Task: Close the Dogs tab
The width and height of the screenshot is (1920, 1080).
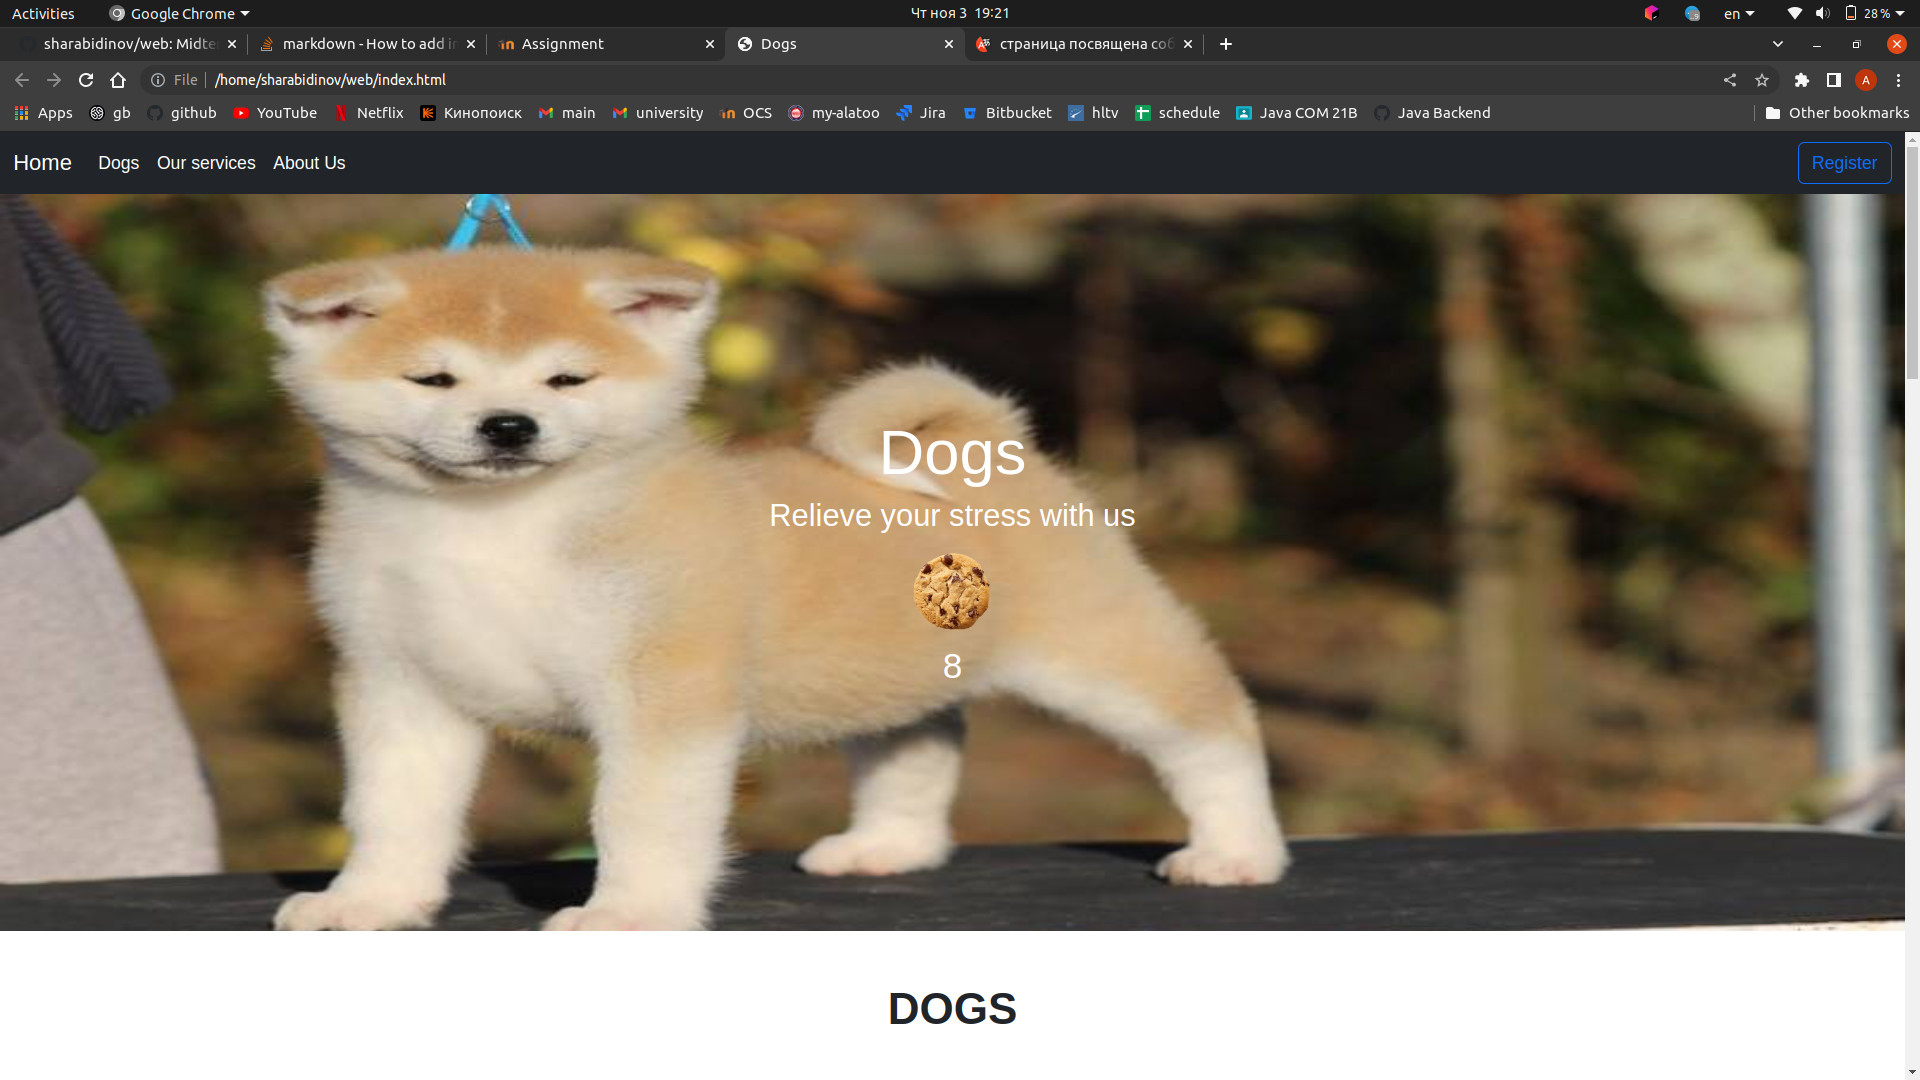Action: [x=949, y=44]
